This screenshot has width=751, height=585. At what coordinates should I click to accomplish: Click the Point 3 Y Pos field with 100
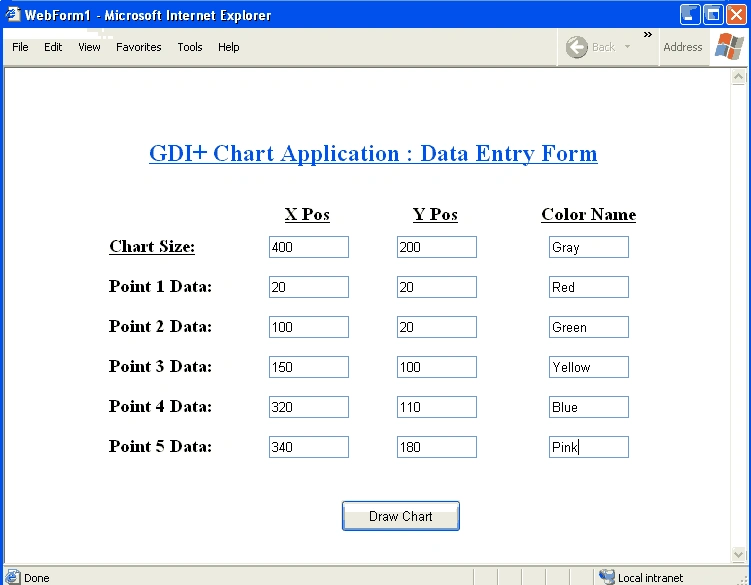click(x=437, y=367)
